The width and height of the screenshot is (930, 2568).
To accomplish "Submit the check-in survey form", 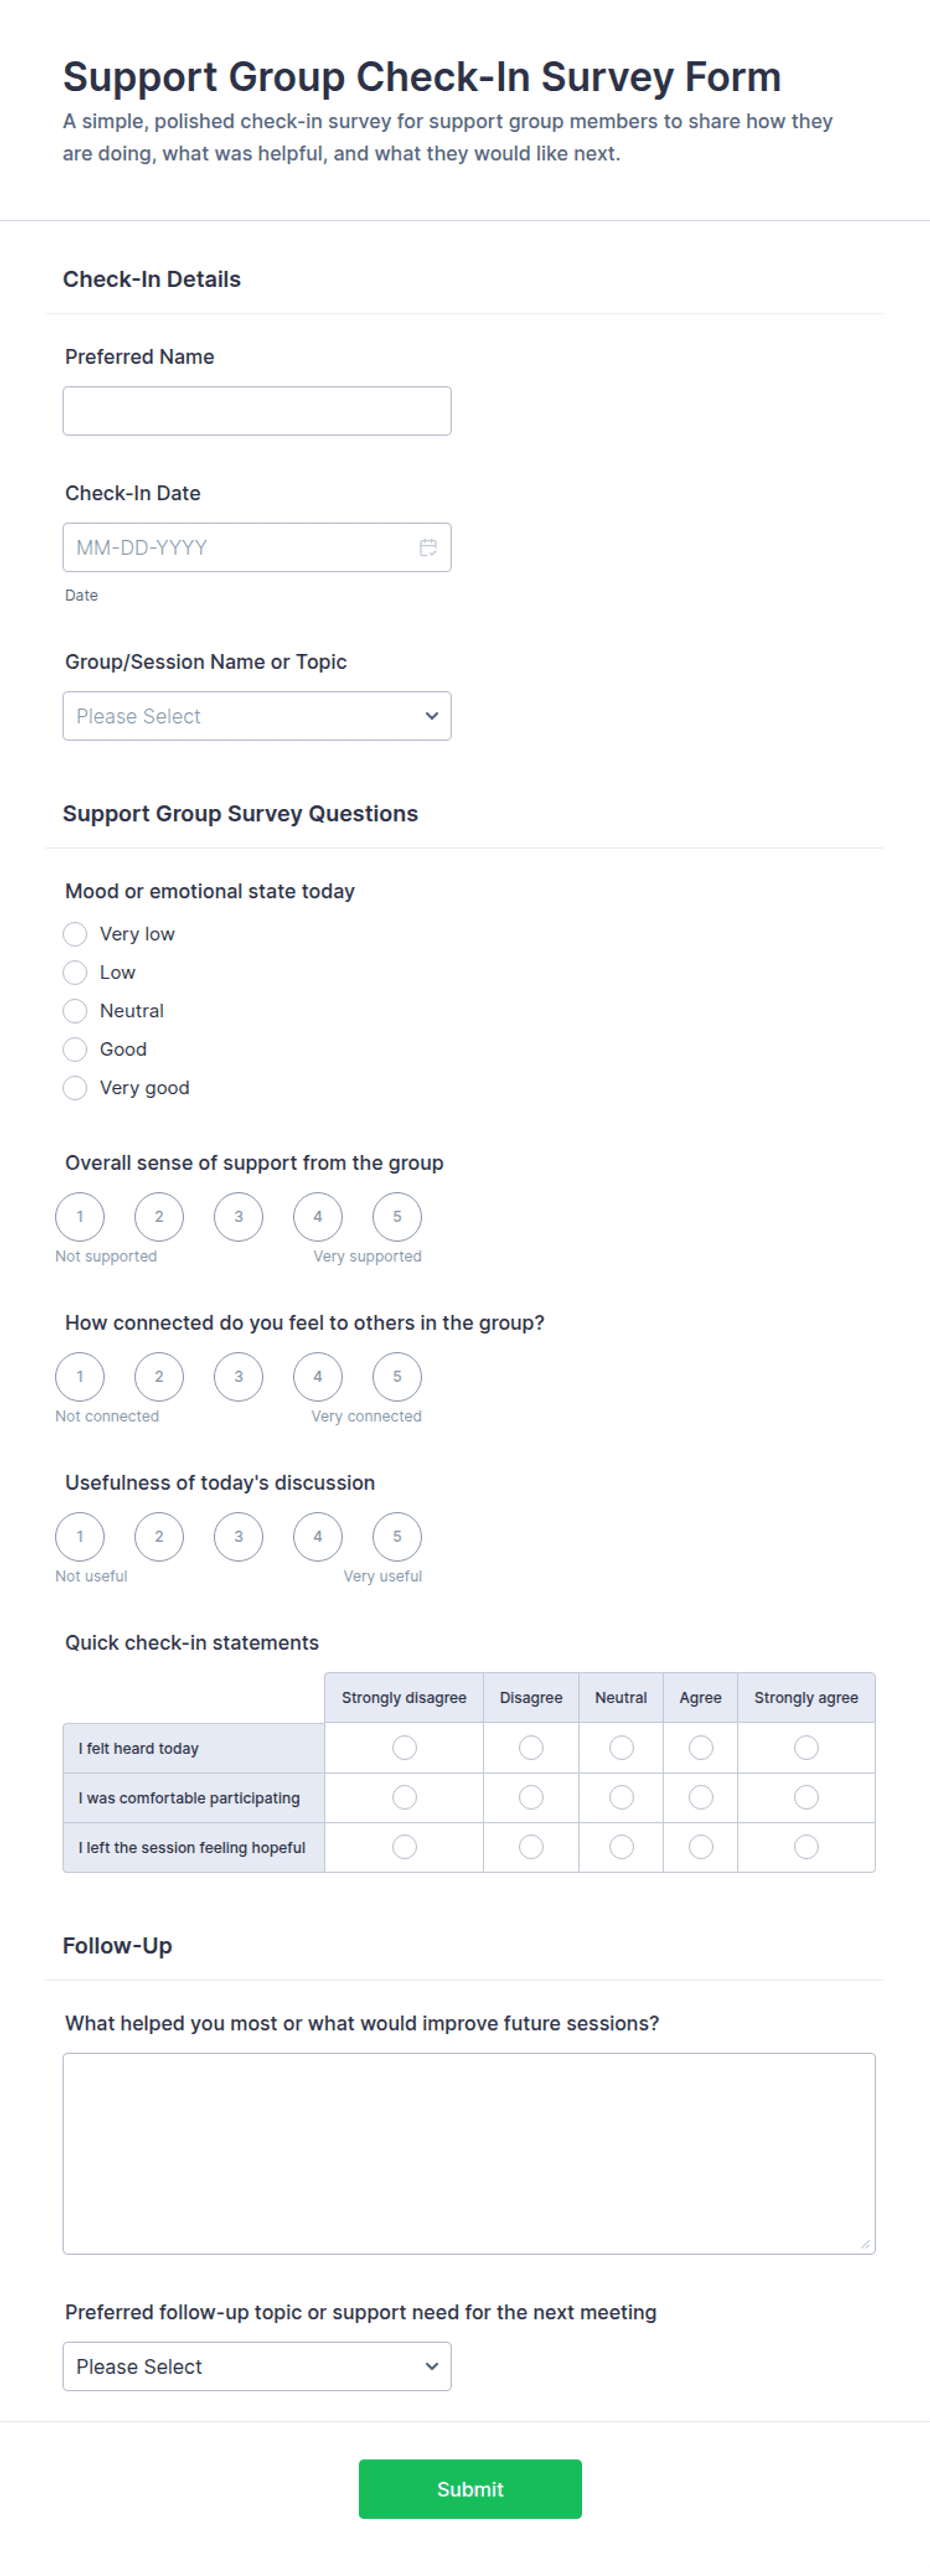I will (x=470, y=2489).
